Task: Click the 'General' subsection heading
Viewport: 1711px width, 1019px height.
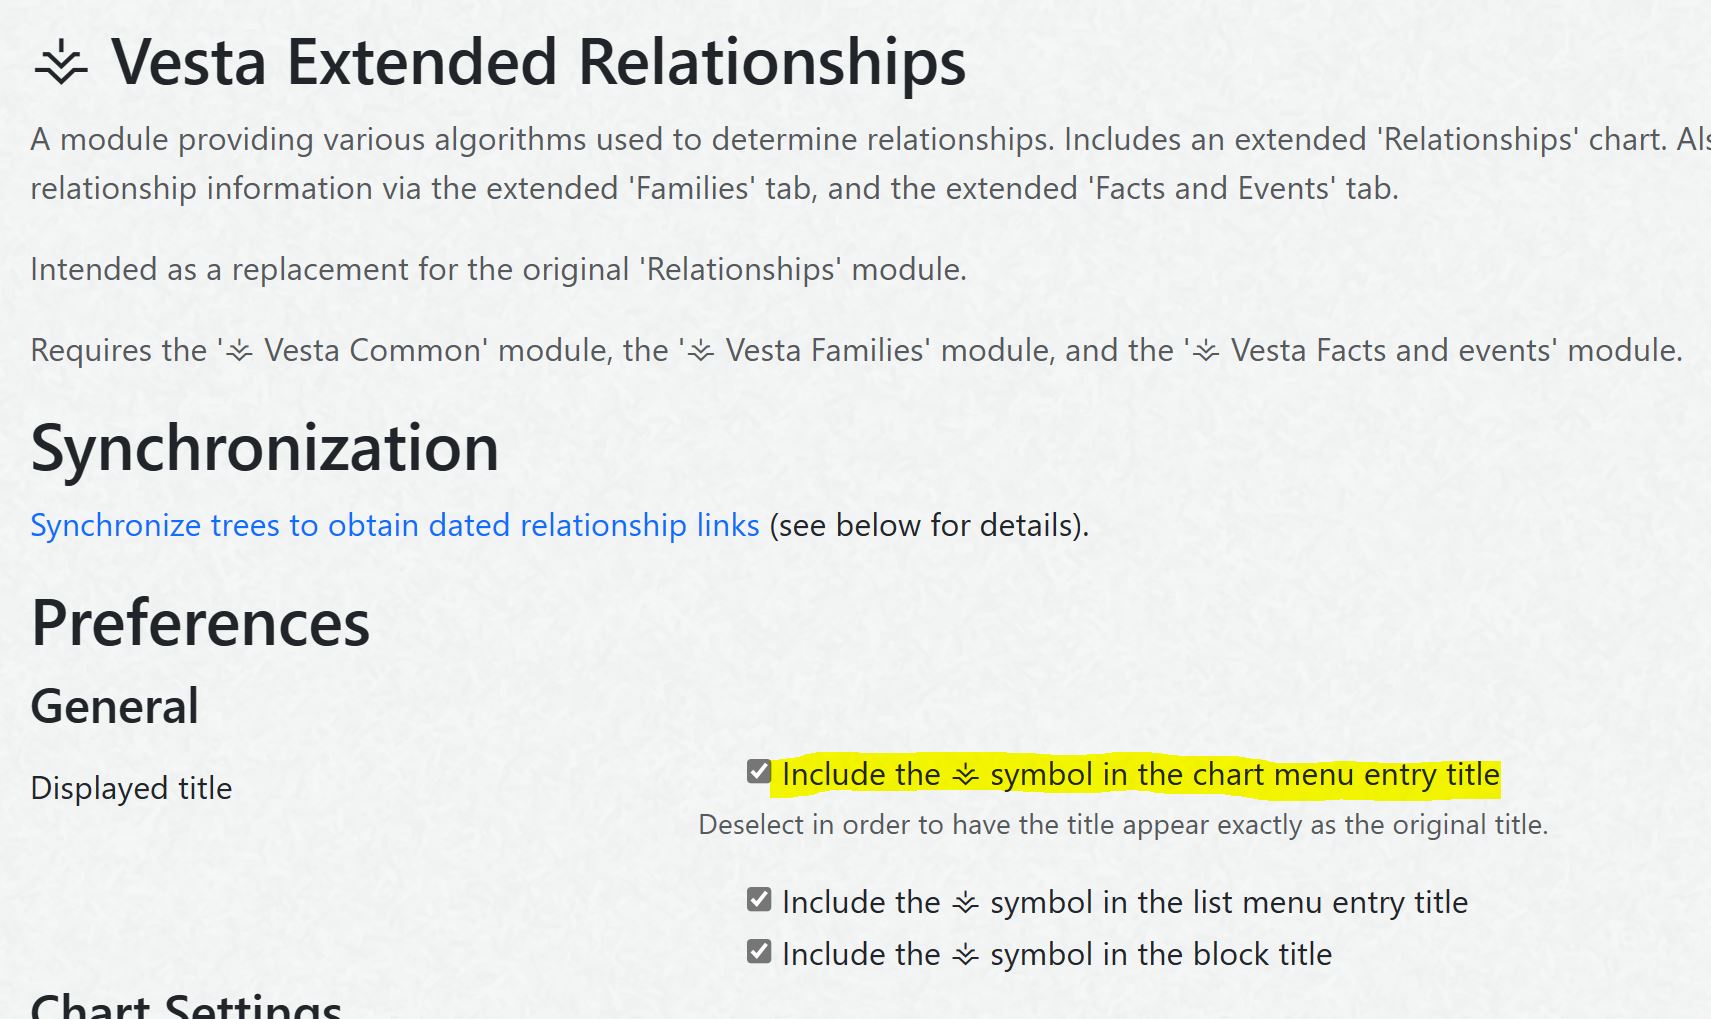Action: (114, 705)
